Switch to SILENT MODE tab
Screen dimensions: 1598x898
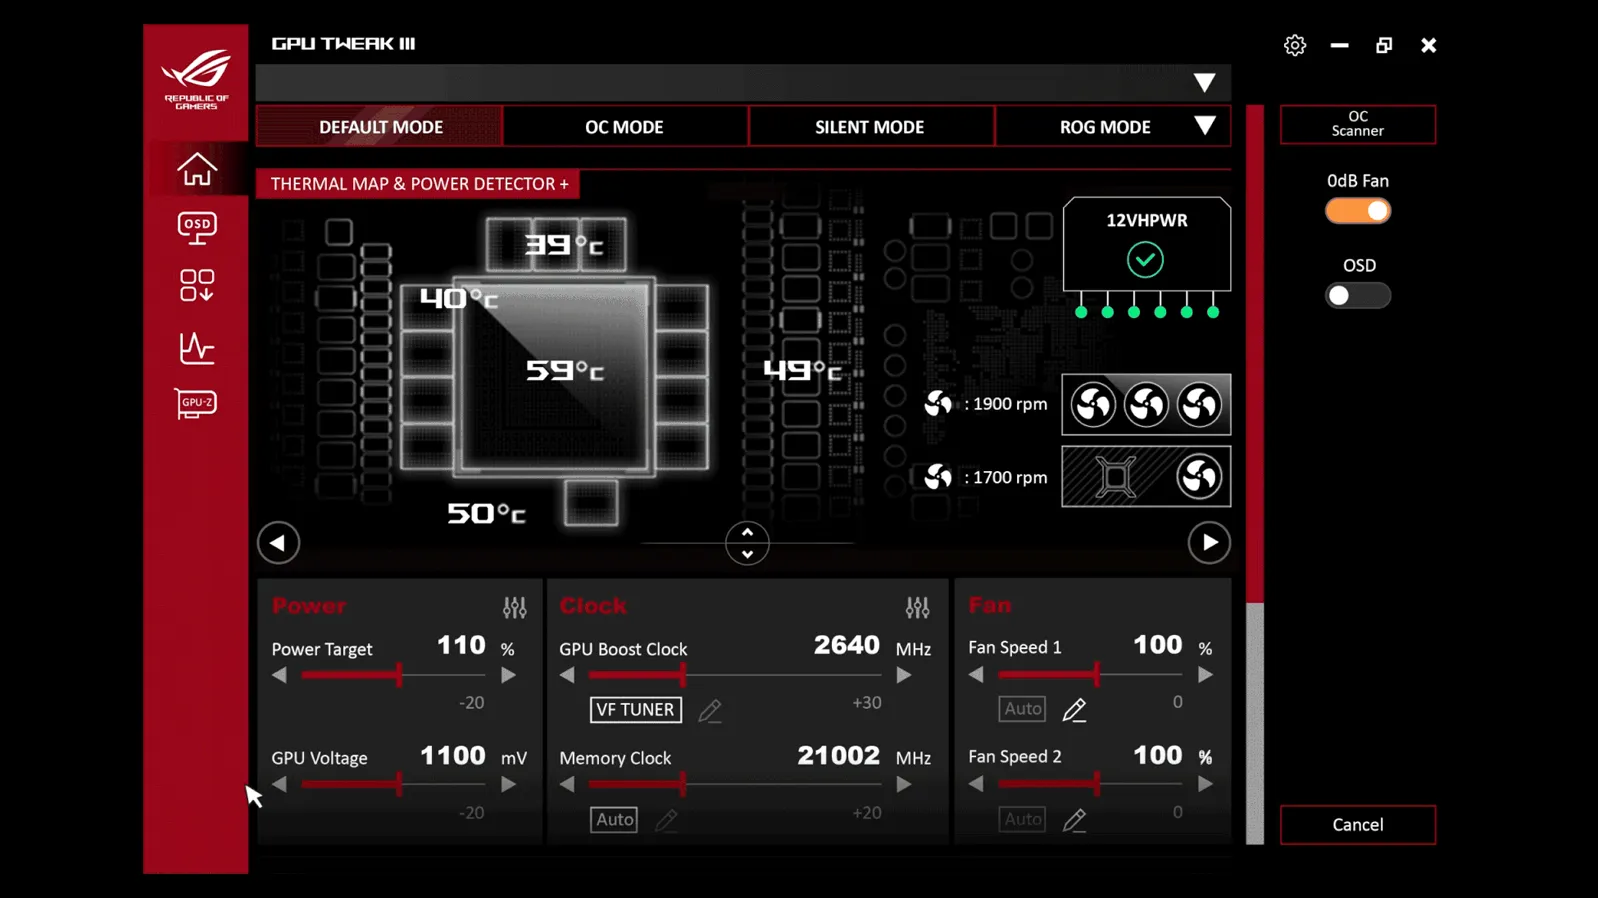[869, 127]
